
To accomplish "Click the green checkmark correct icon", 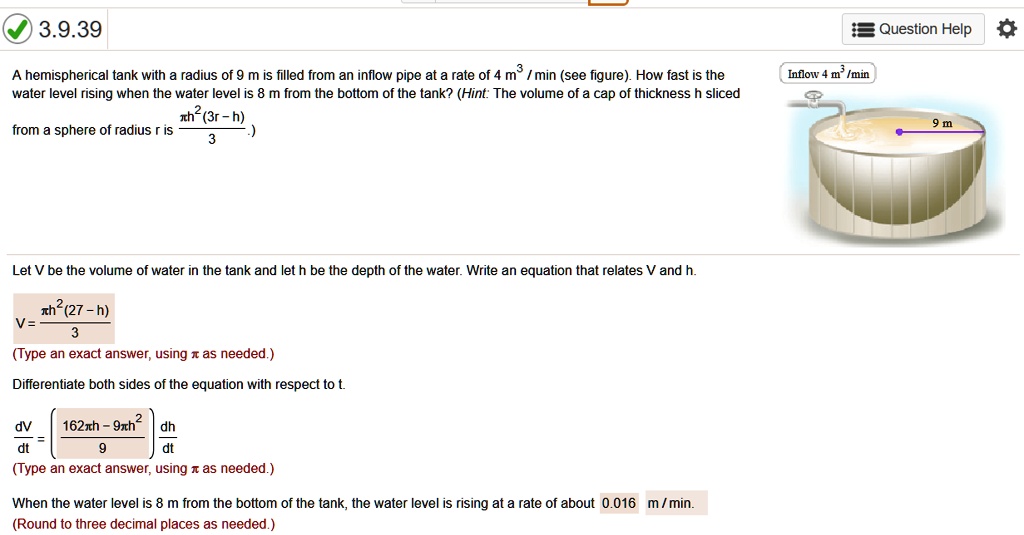I will 17,30.
